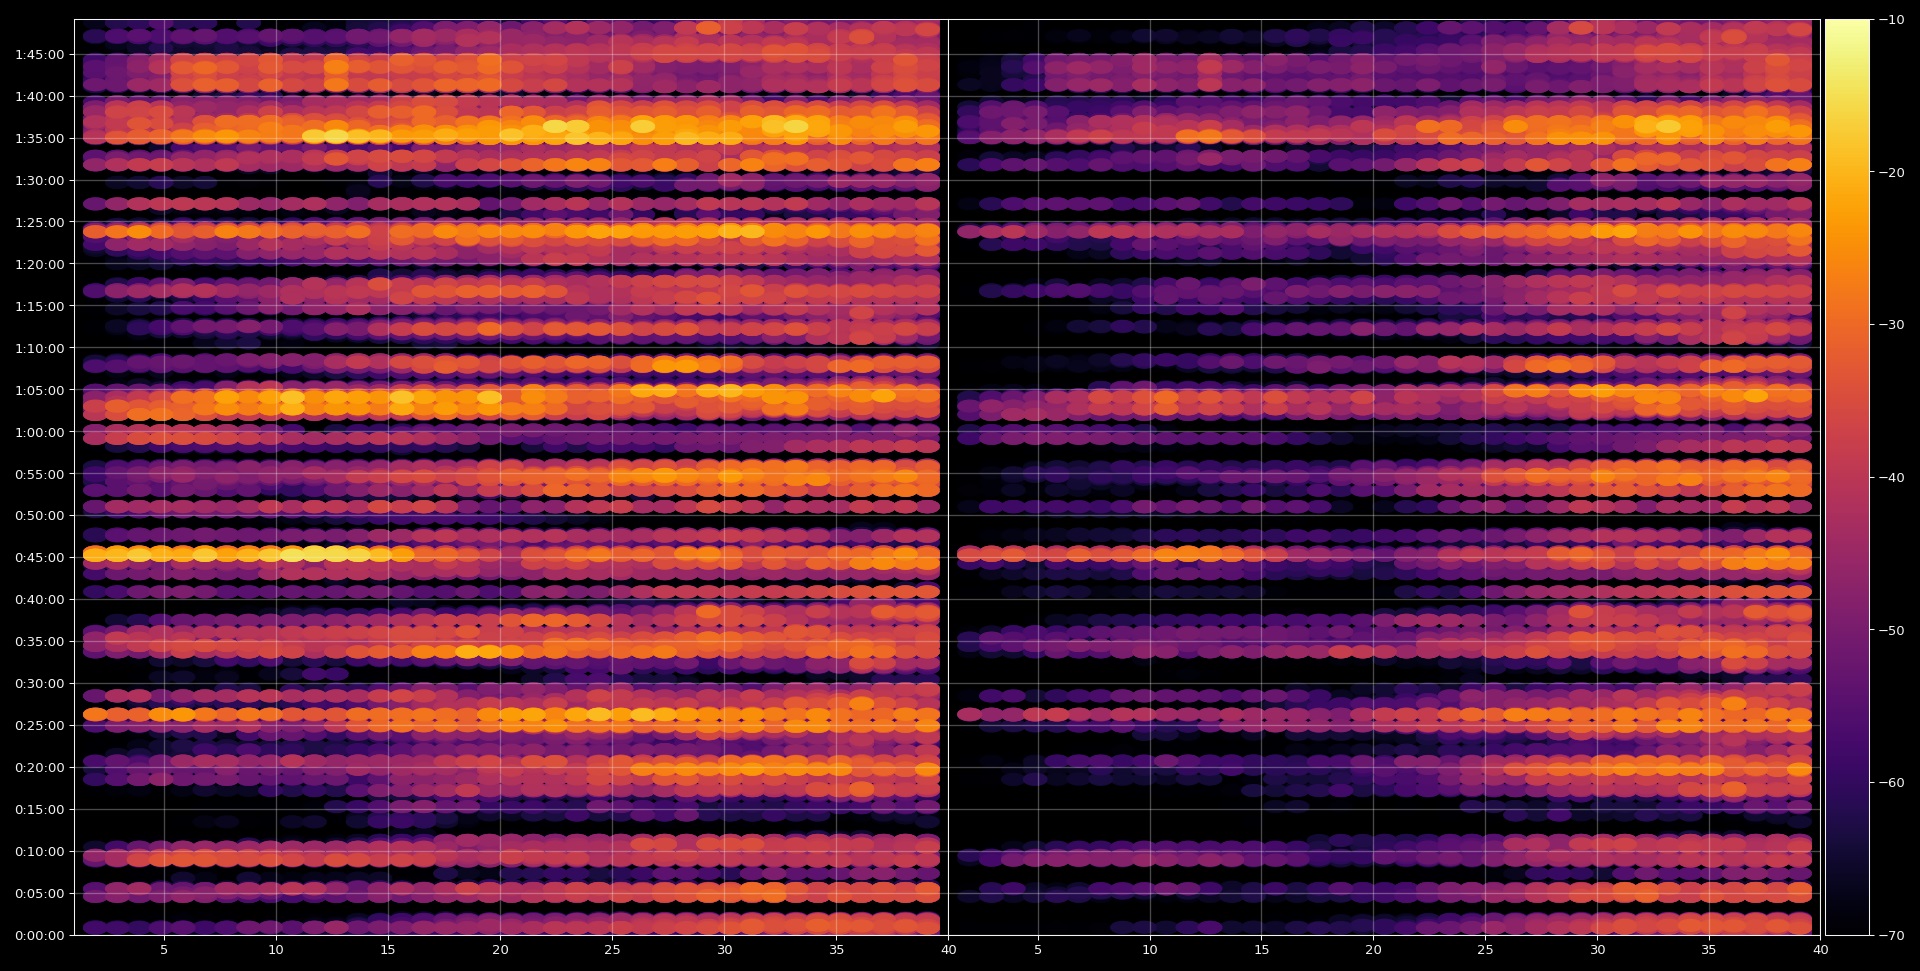Click the 0:30:00 time label

click(39, 684)
